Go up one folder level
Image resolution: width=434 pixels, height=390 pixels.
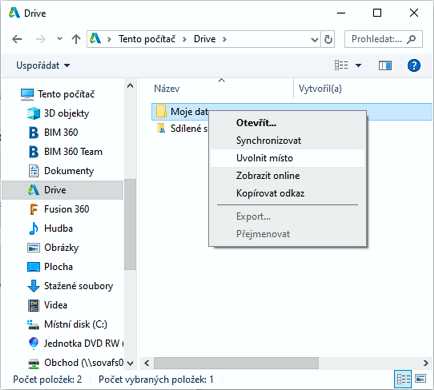76,39
